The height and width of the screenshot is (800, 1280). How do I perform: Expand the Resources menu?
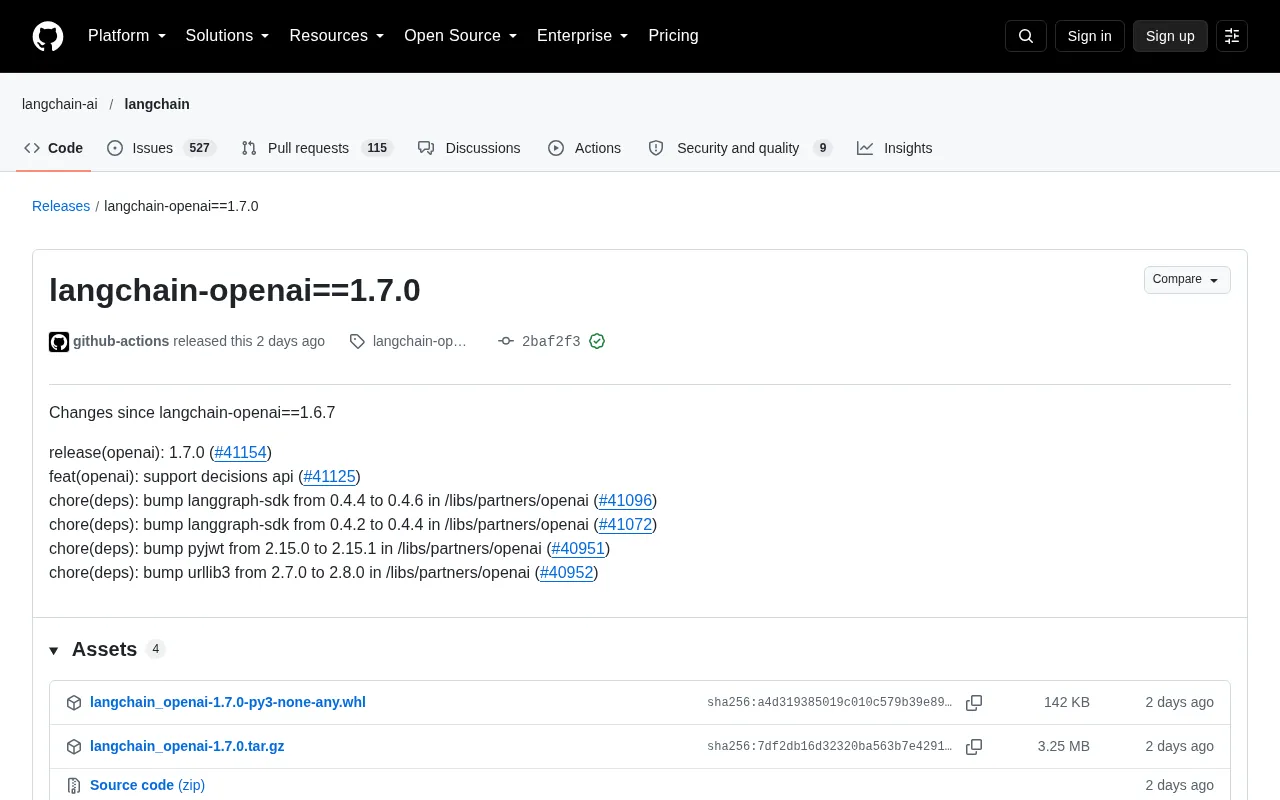point(337,36)
